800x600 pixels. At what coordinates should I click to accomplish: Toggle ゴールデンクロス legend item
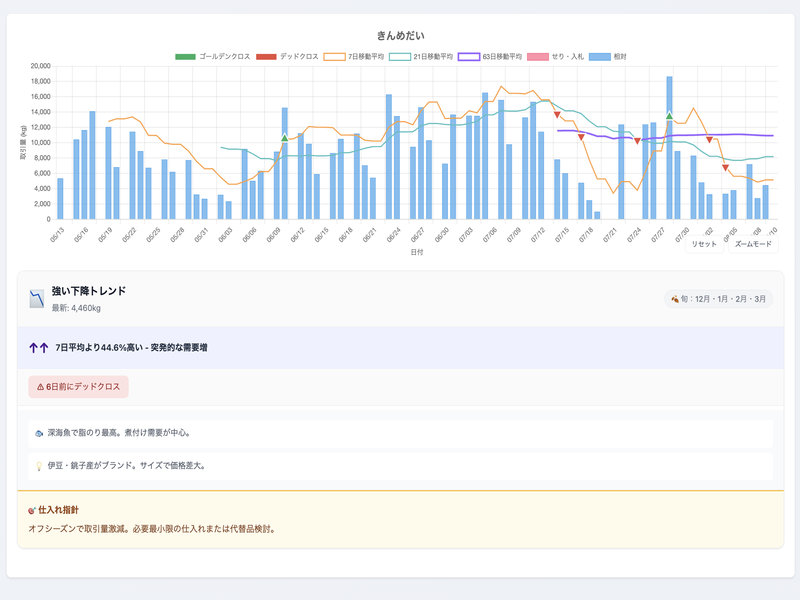pyautogui.click(x=213, y=57)
